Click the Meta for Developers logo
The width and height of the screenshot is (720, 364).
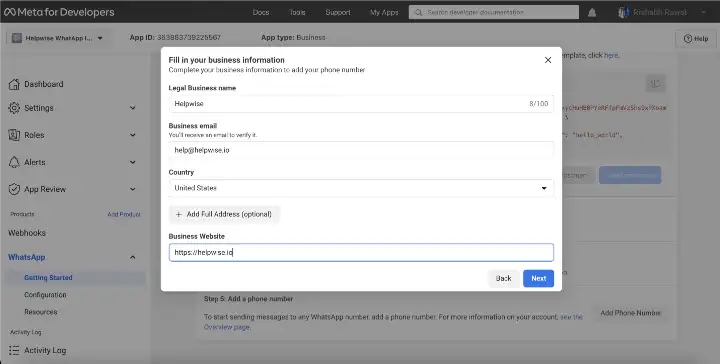click(59, 12)
